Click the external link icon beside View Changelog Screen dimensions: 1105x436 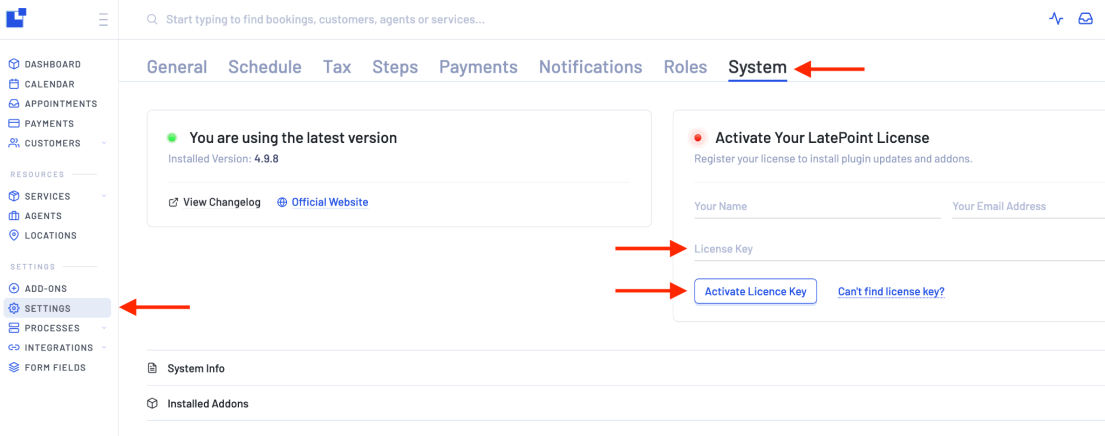pos(173,203)
